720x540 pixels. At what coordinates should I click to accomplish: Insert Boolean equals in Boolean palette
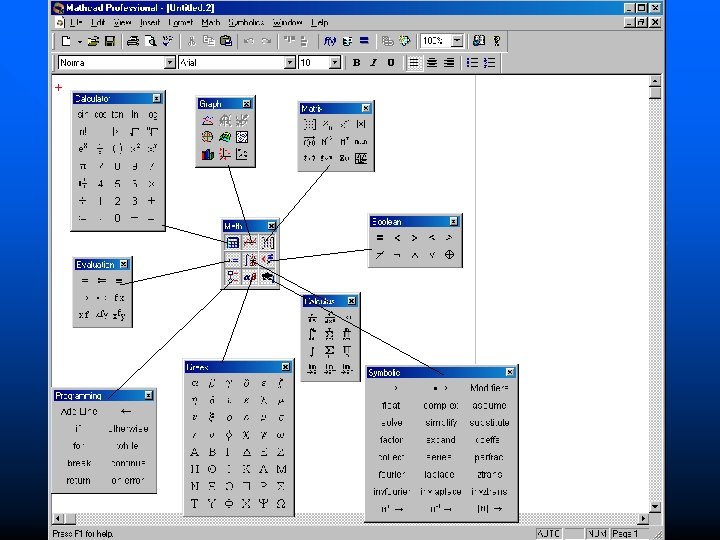[x=380, y=238]
